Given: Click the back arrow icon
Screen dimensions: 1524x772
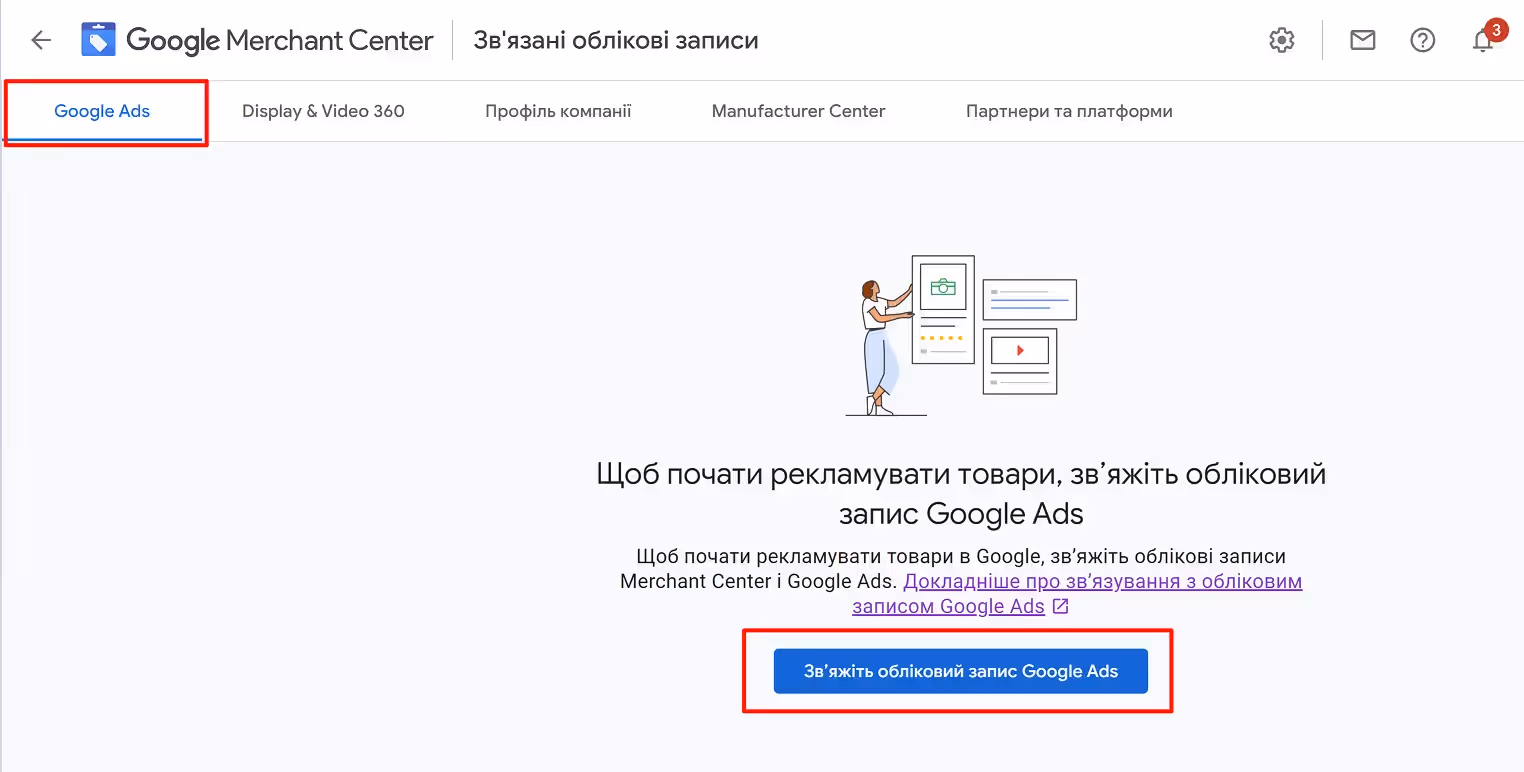Looking at the screenshot, I should (x=41, y=40).
